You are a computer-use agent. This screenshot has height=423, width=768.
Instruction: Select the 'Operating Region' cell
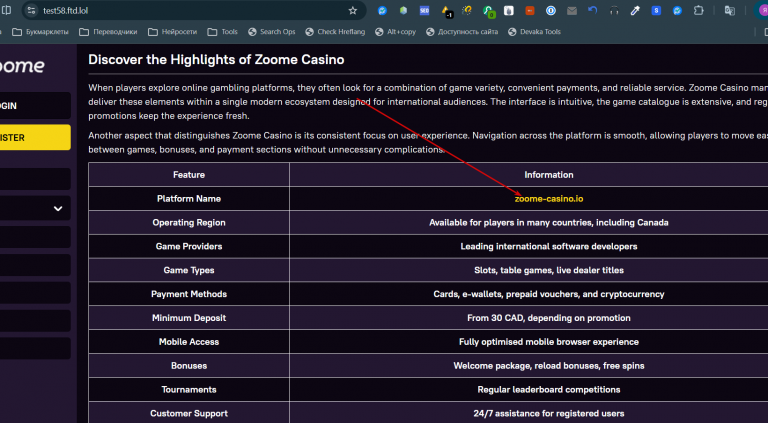(189, 222)
